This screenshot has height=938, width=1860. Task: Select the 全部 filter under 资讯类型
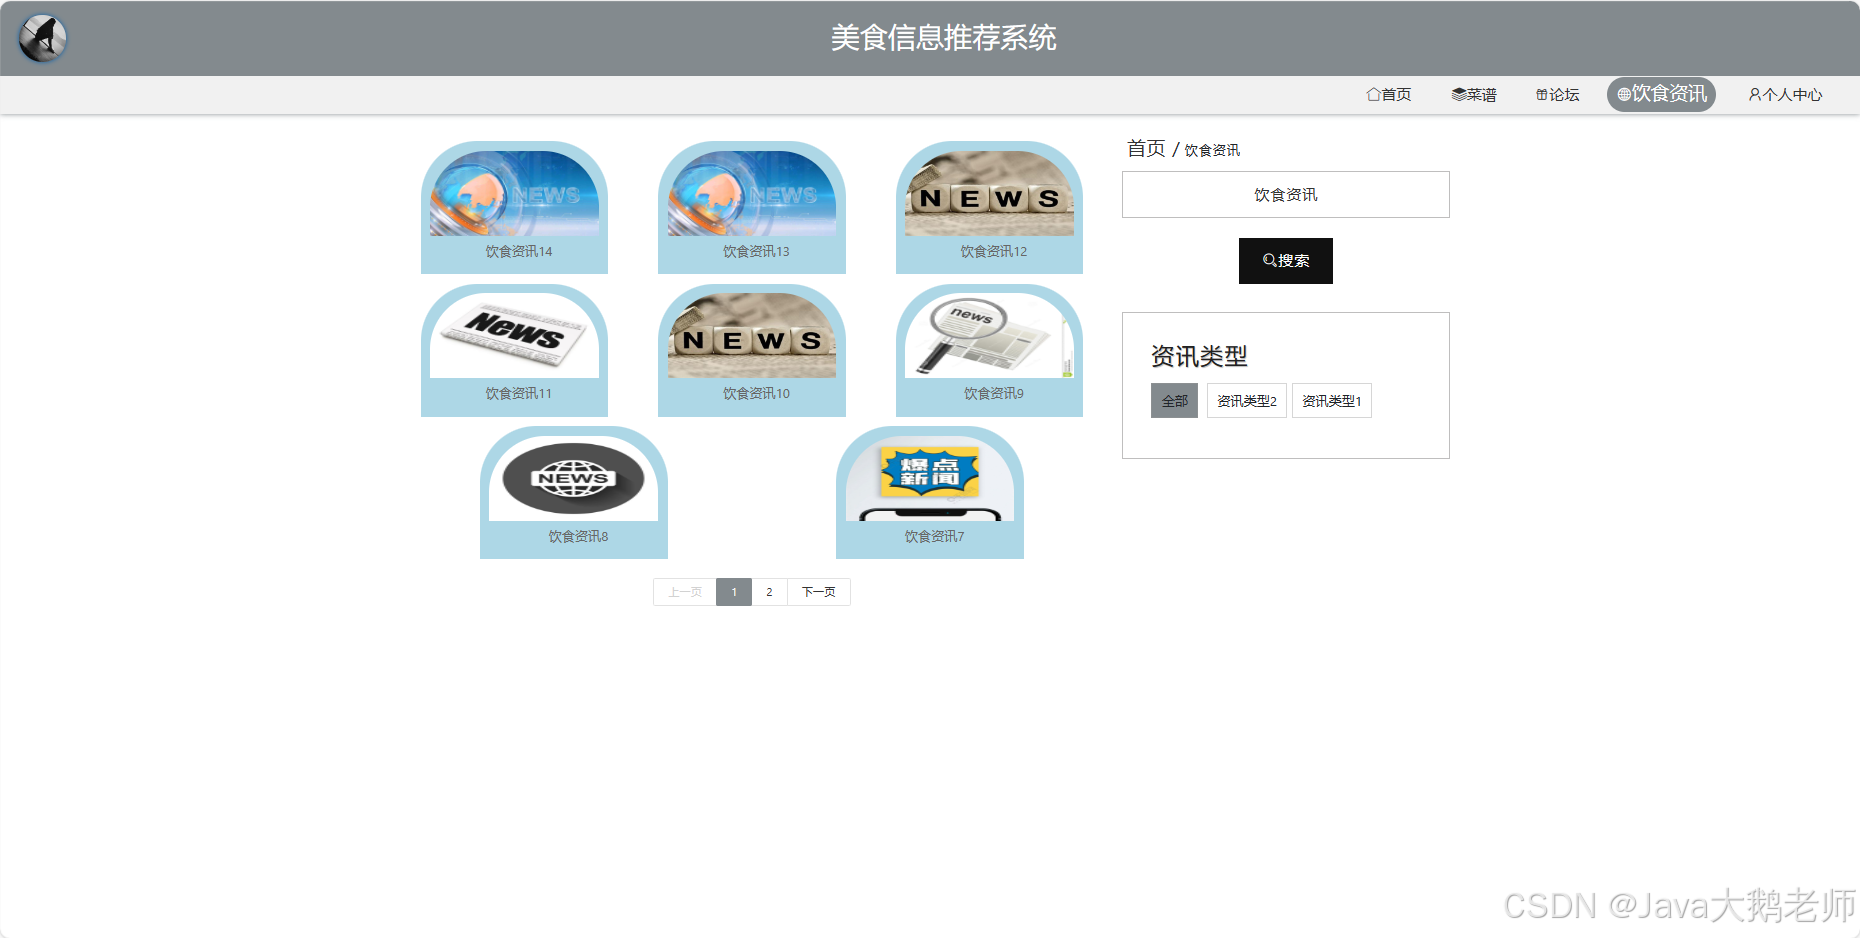click(1174, 400)
